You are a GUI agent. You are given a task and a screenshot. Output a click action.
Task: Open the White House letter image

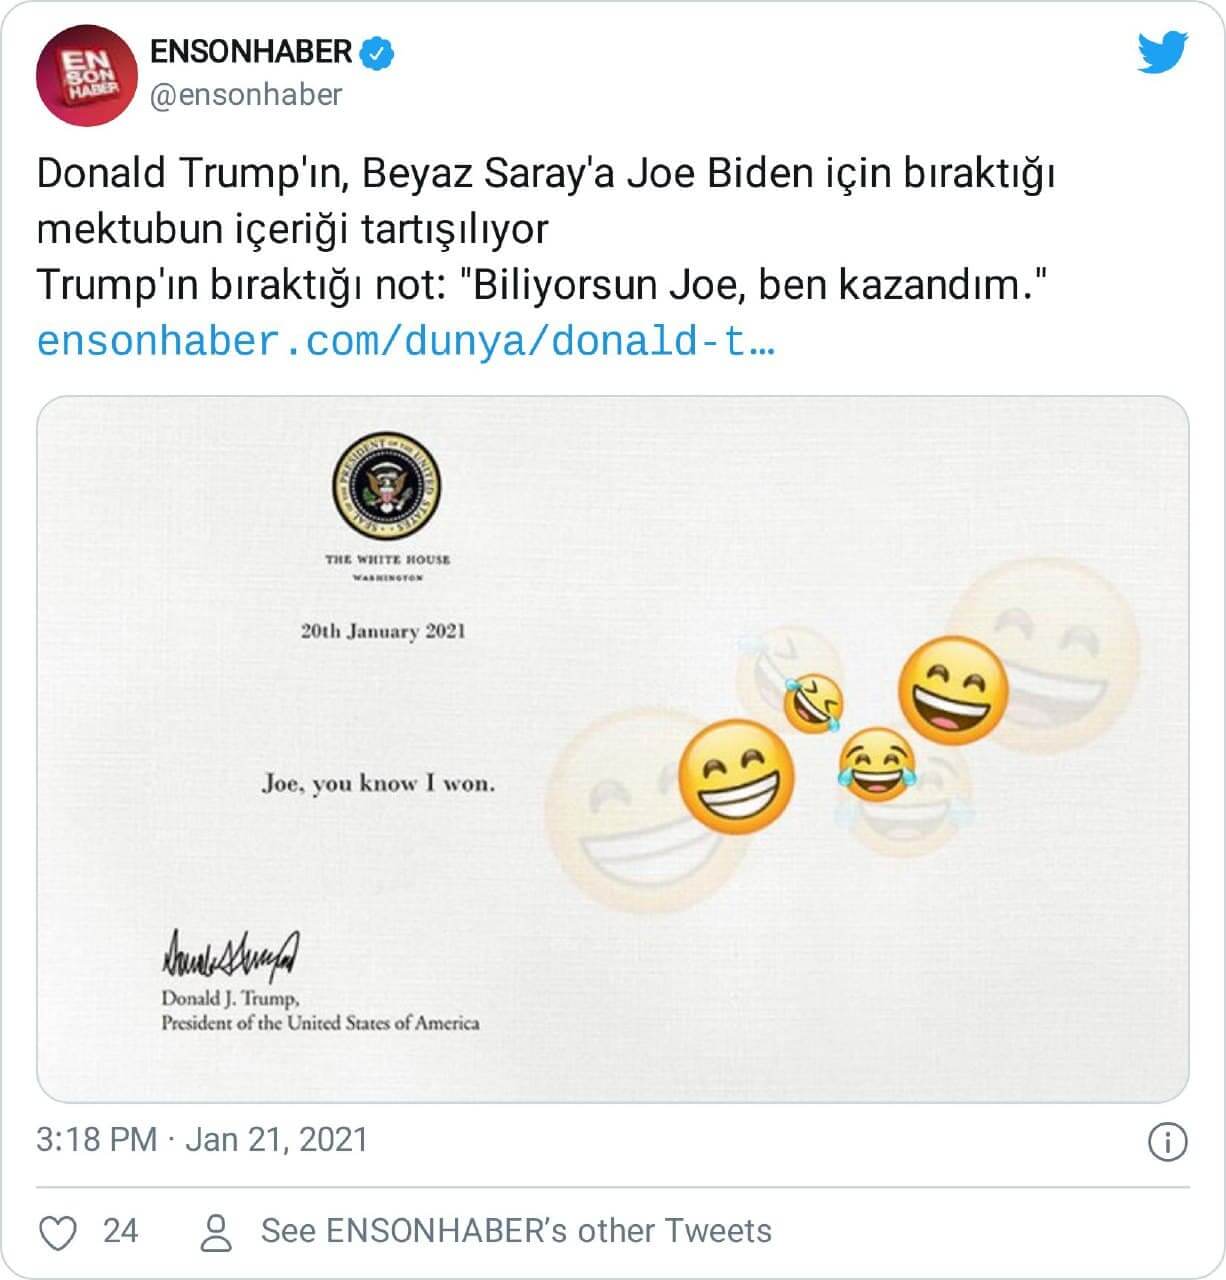point(613,749)
